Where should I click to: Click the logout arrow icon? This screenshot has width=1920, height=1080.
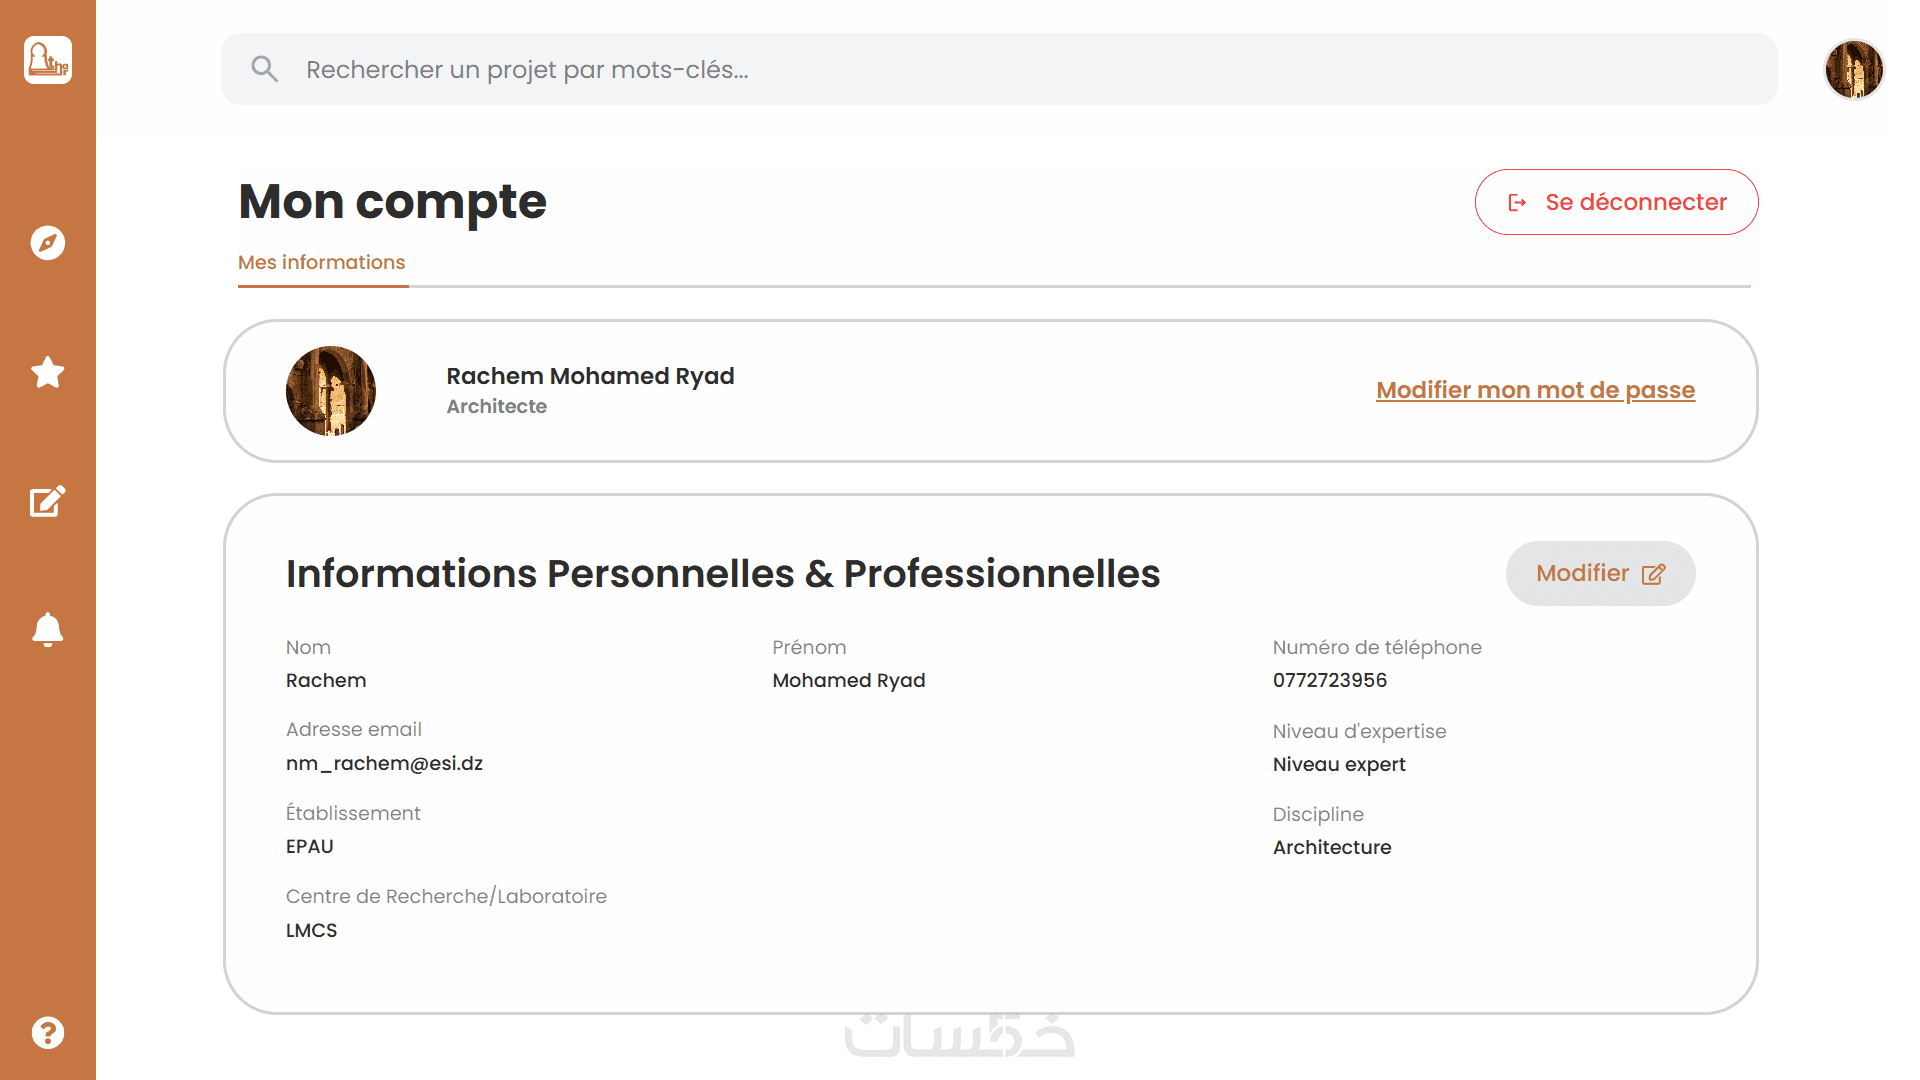pos(1517,203)
